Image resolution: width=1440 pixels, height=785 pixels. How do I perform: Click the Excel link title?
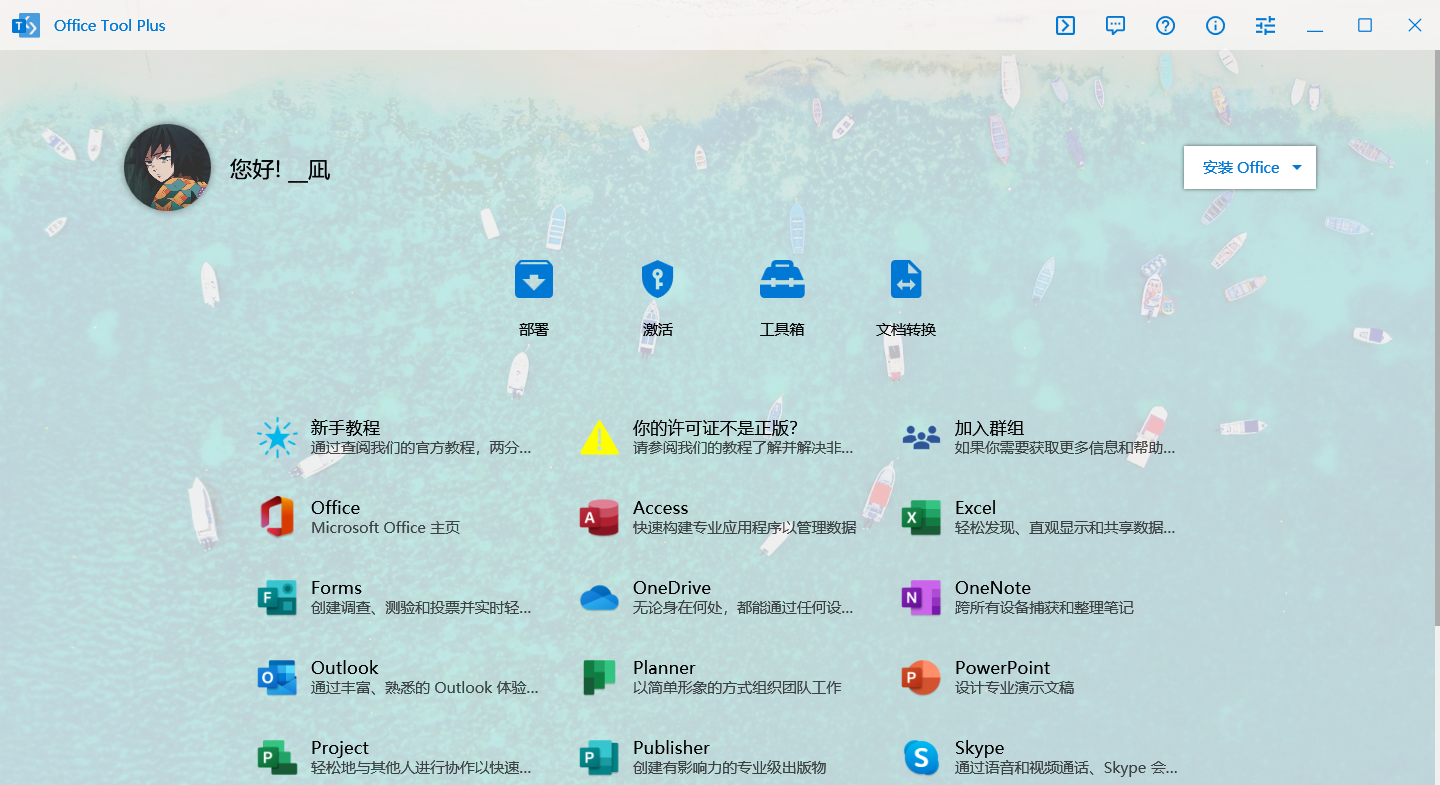click(975, 508)
